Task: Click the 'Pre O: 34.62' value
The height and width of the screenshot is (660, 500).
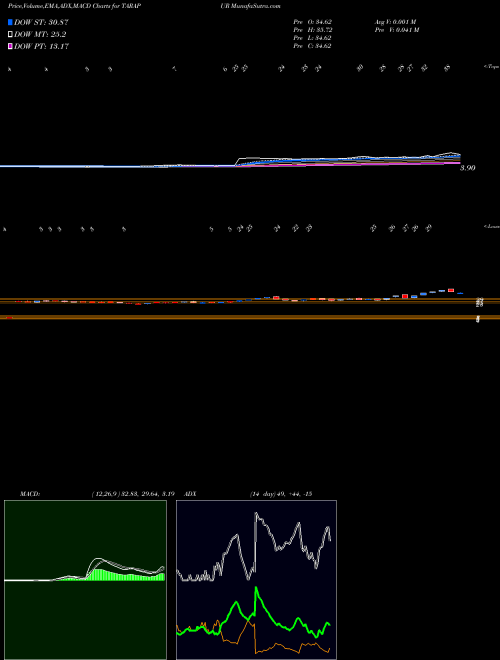Action: point(312,22)
